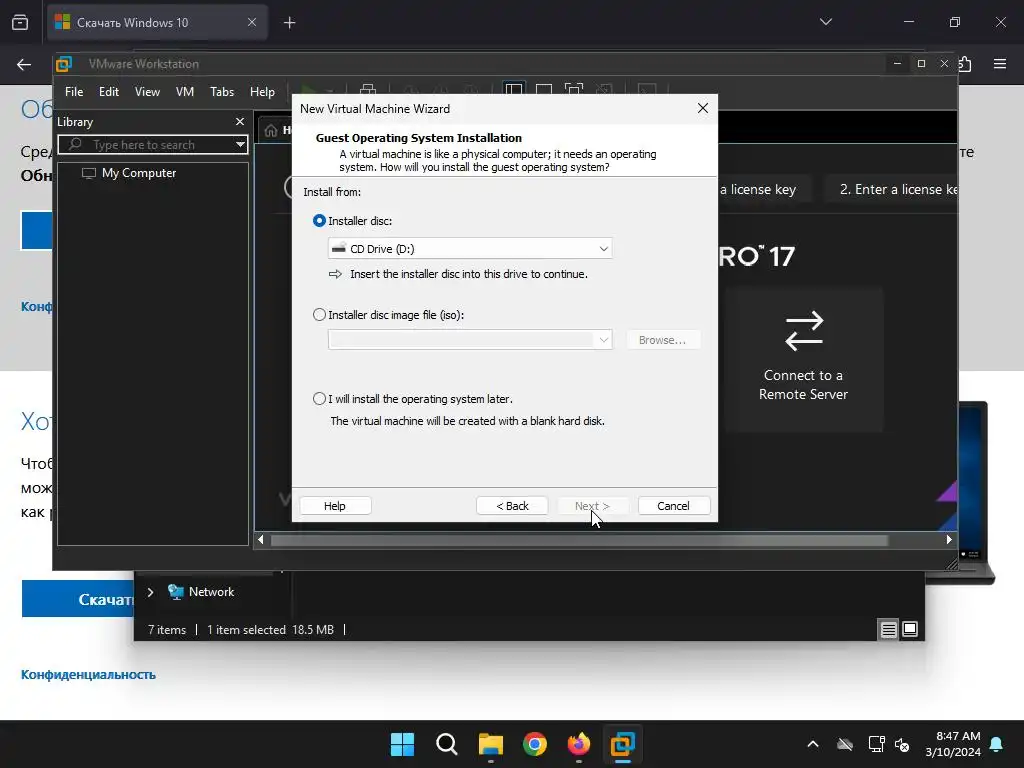
Task: Click the browser tab overview icon
Action: [20, 23]
